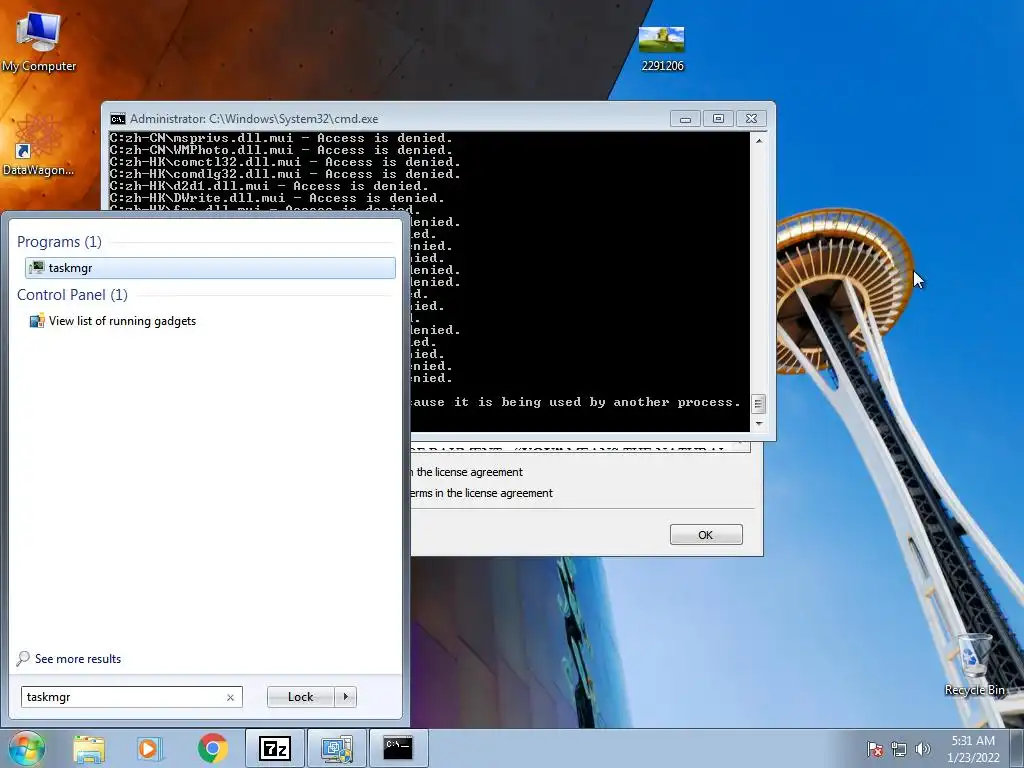The image size is (1024, 768).
Task: Open Google Chrome from taskbar
Action: coord(212,748)
